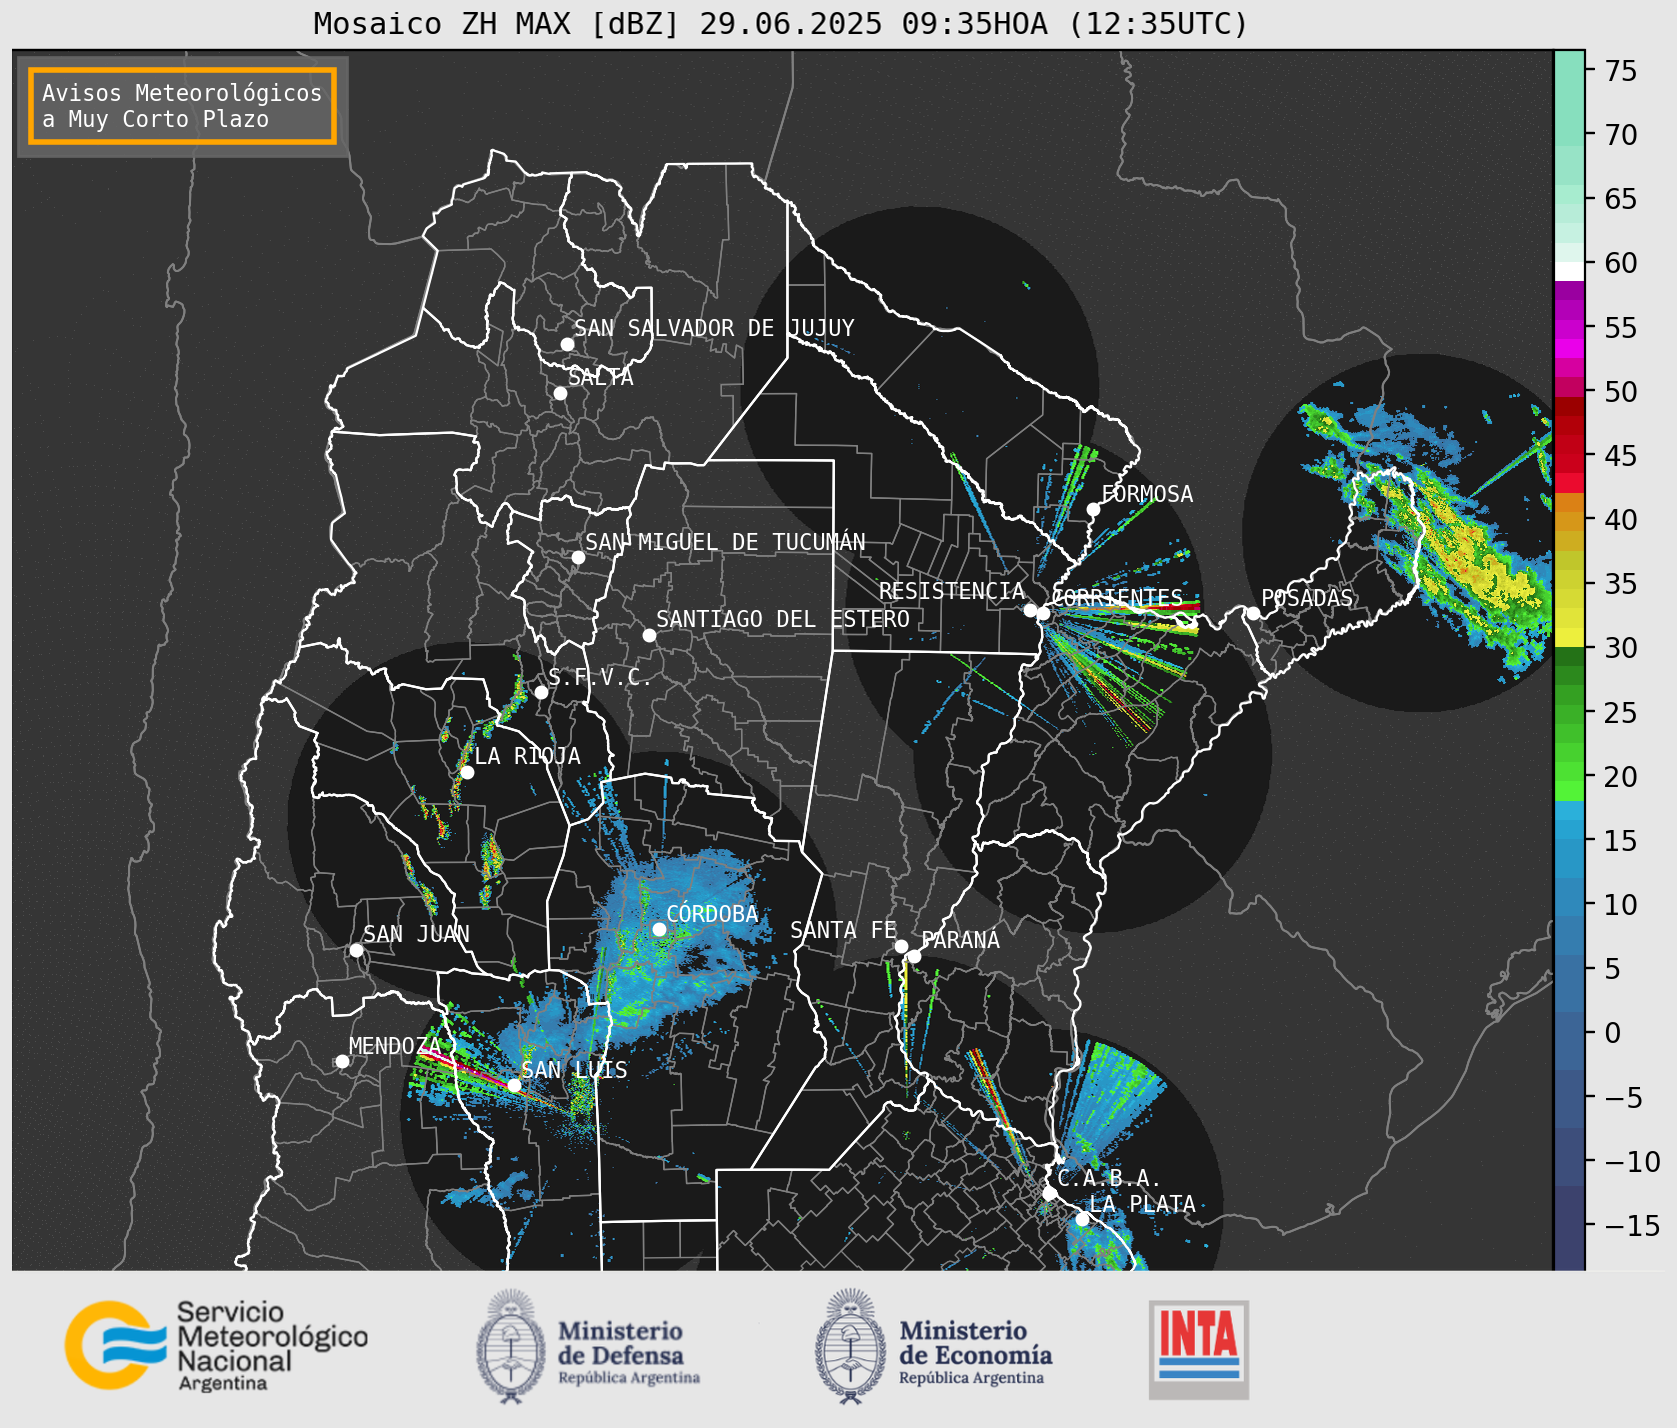The height and width of the screenshot is (1428, 1677).
Task: Click the INTA logo
Action: click(x=1198, y=1349)
